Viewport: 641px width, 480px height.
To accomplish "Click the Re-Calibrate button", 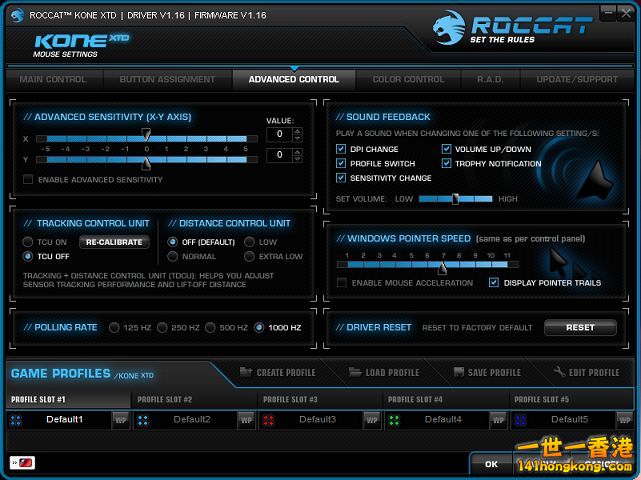I will (114, 242).
